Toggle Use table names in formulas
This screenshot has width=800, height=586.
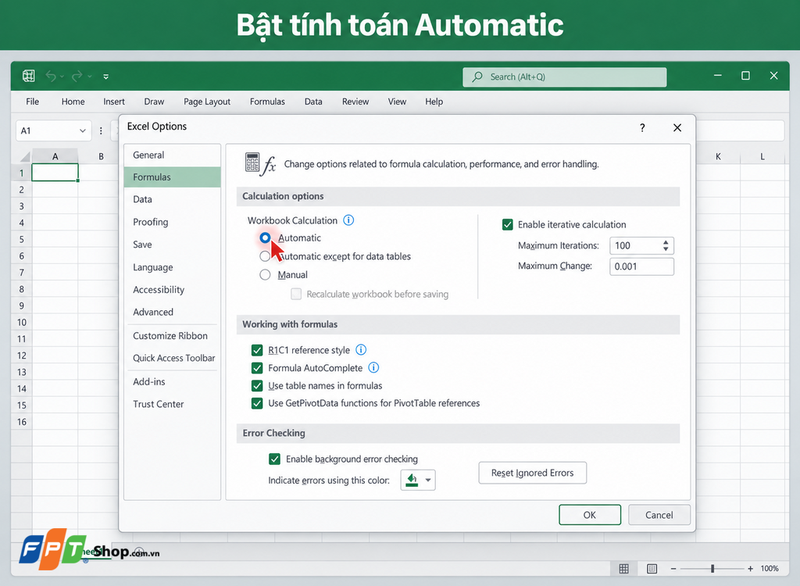point(257,386)
